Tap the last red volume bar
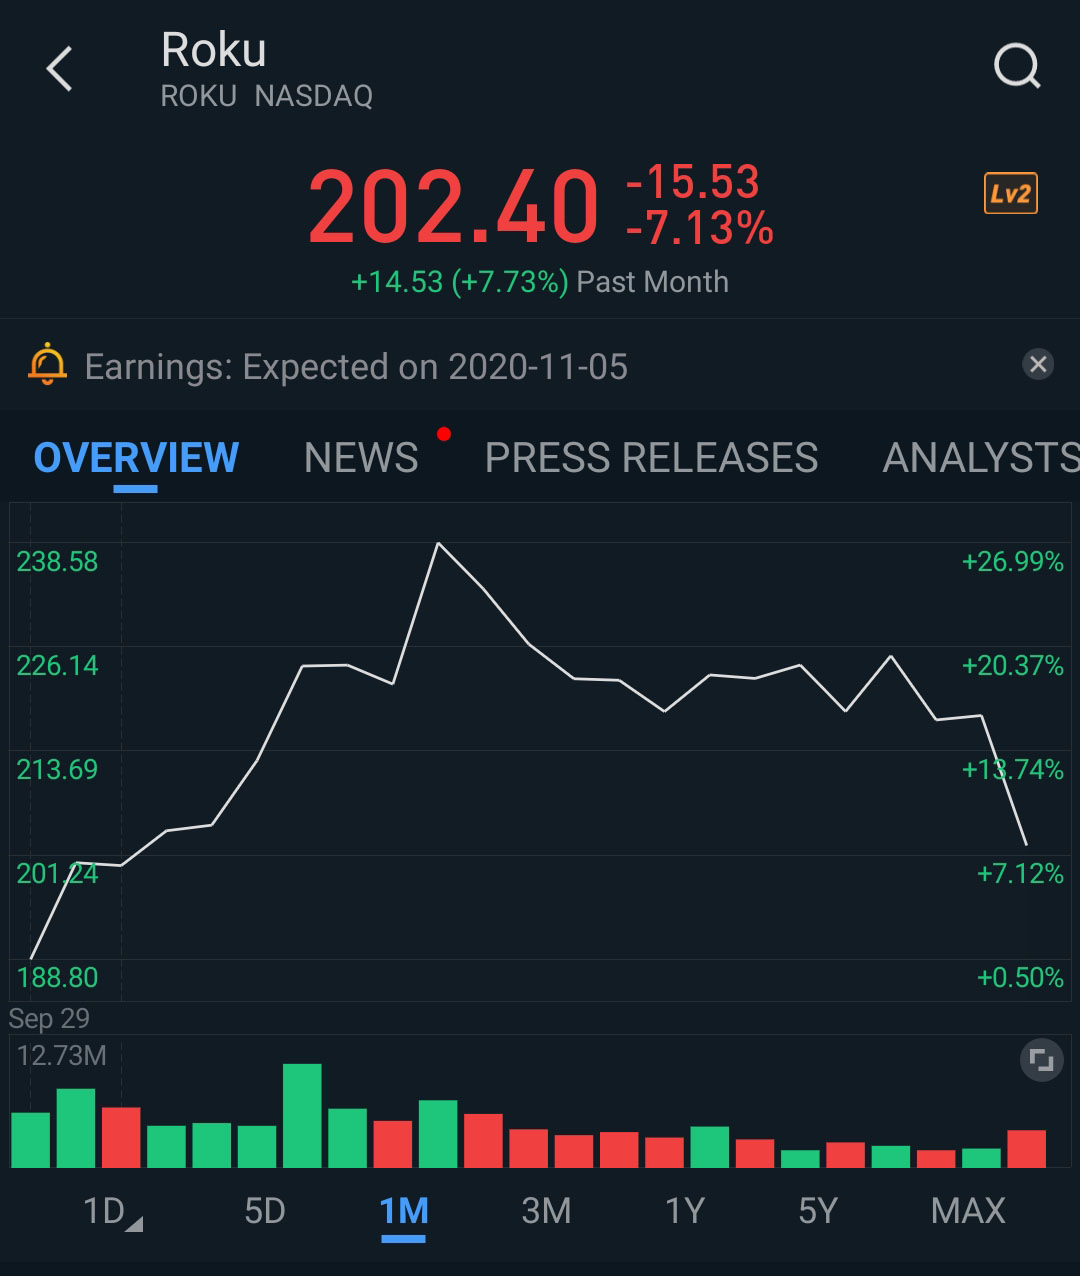 click(1027, 1148)
